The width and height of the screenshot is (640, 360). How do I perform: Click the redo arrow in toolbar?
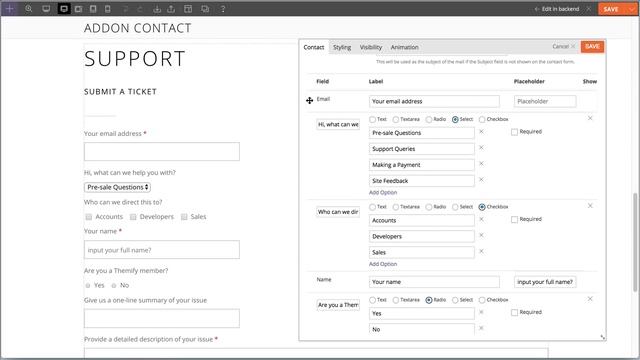click(x=140, y=9)
